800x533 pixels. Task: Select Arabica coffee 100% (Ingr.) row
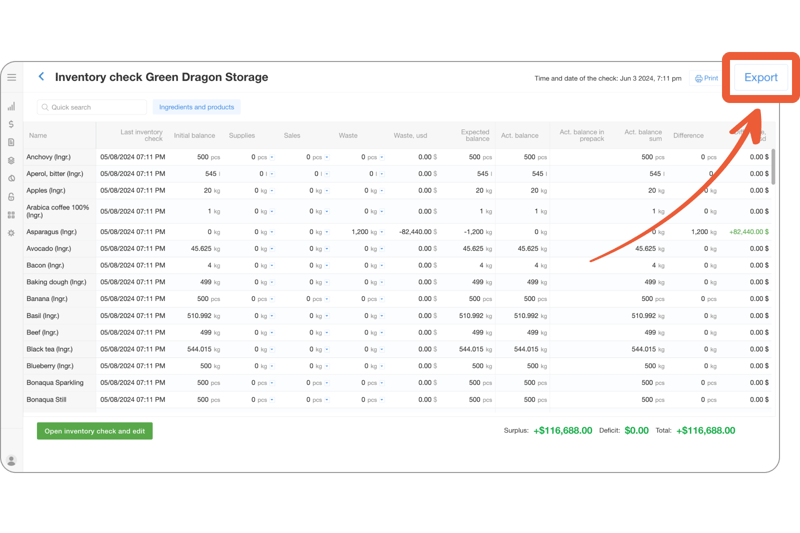coord(58,211)
